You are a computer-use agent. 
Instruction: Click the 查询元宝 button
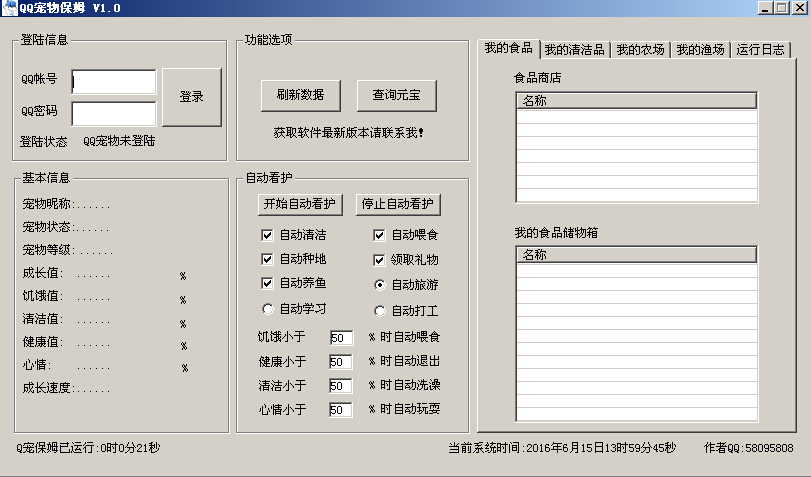click(397, 95)
